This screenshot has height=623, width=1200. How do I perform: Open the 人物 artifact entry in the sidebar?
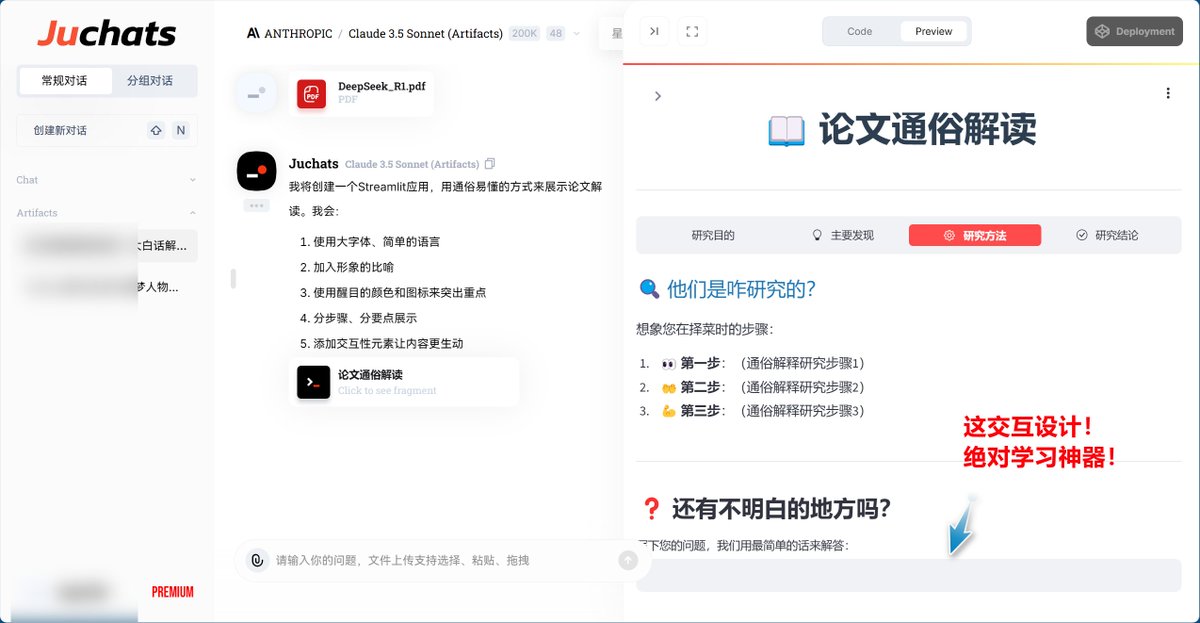[107, 287]
